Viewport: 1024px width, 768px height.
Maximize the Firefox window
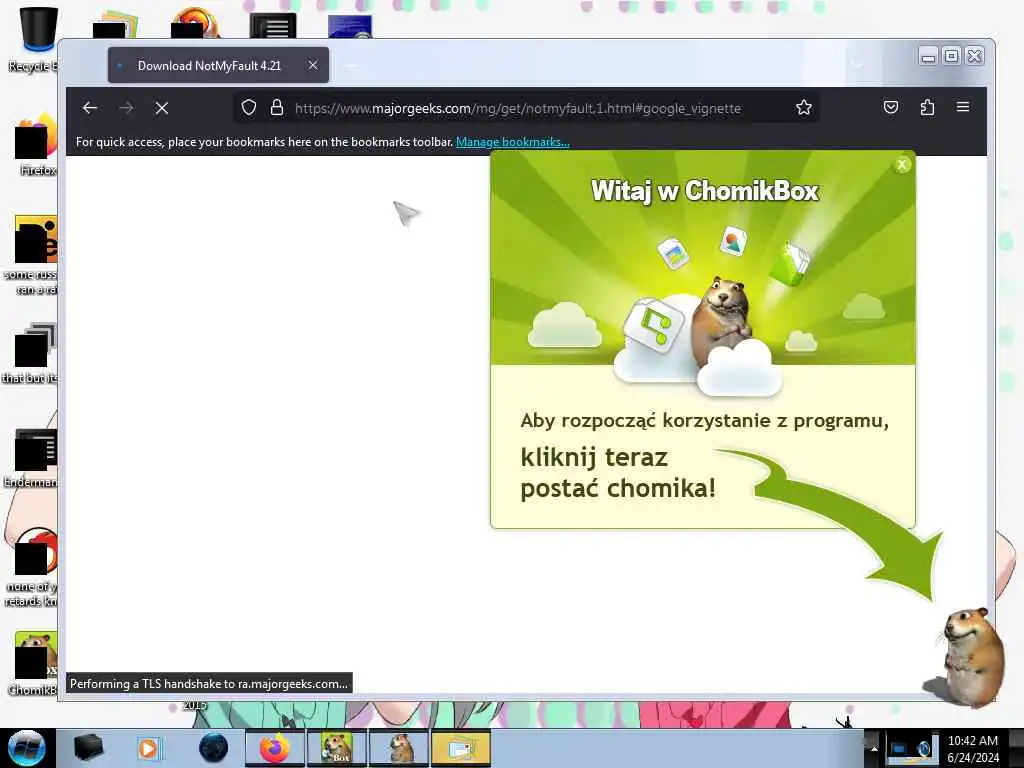pos(952,57)
